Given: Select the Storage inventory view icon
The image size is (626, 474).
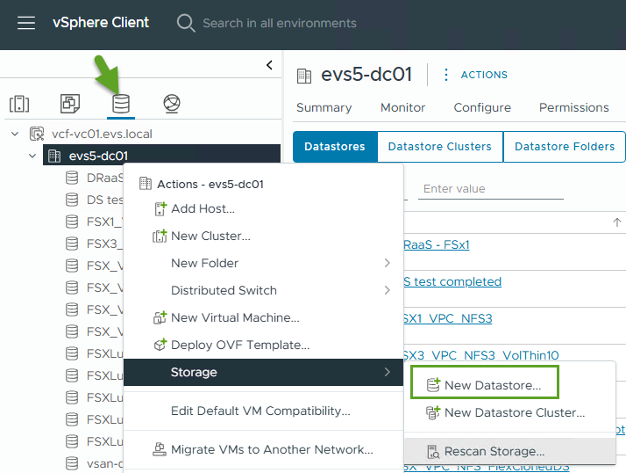Looking at the screenshot, I should (x=120, y=103).
